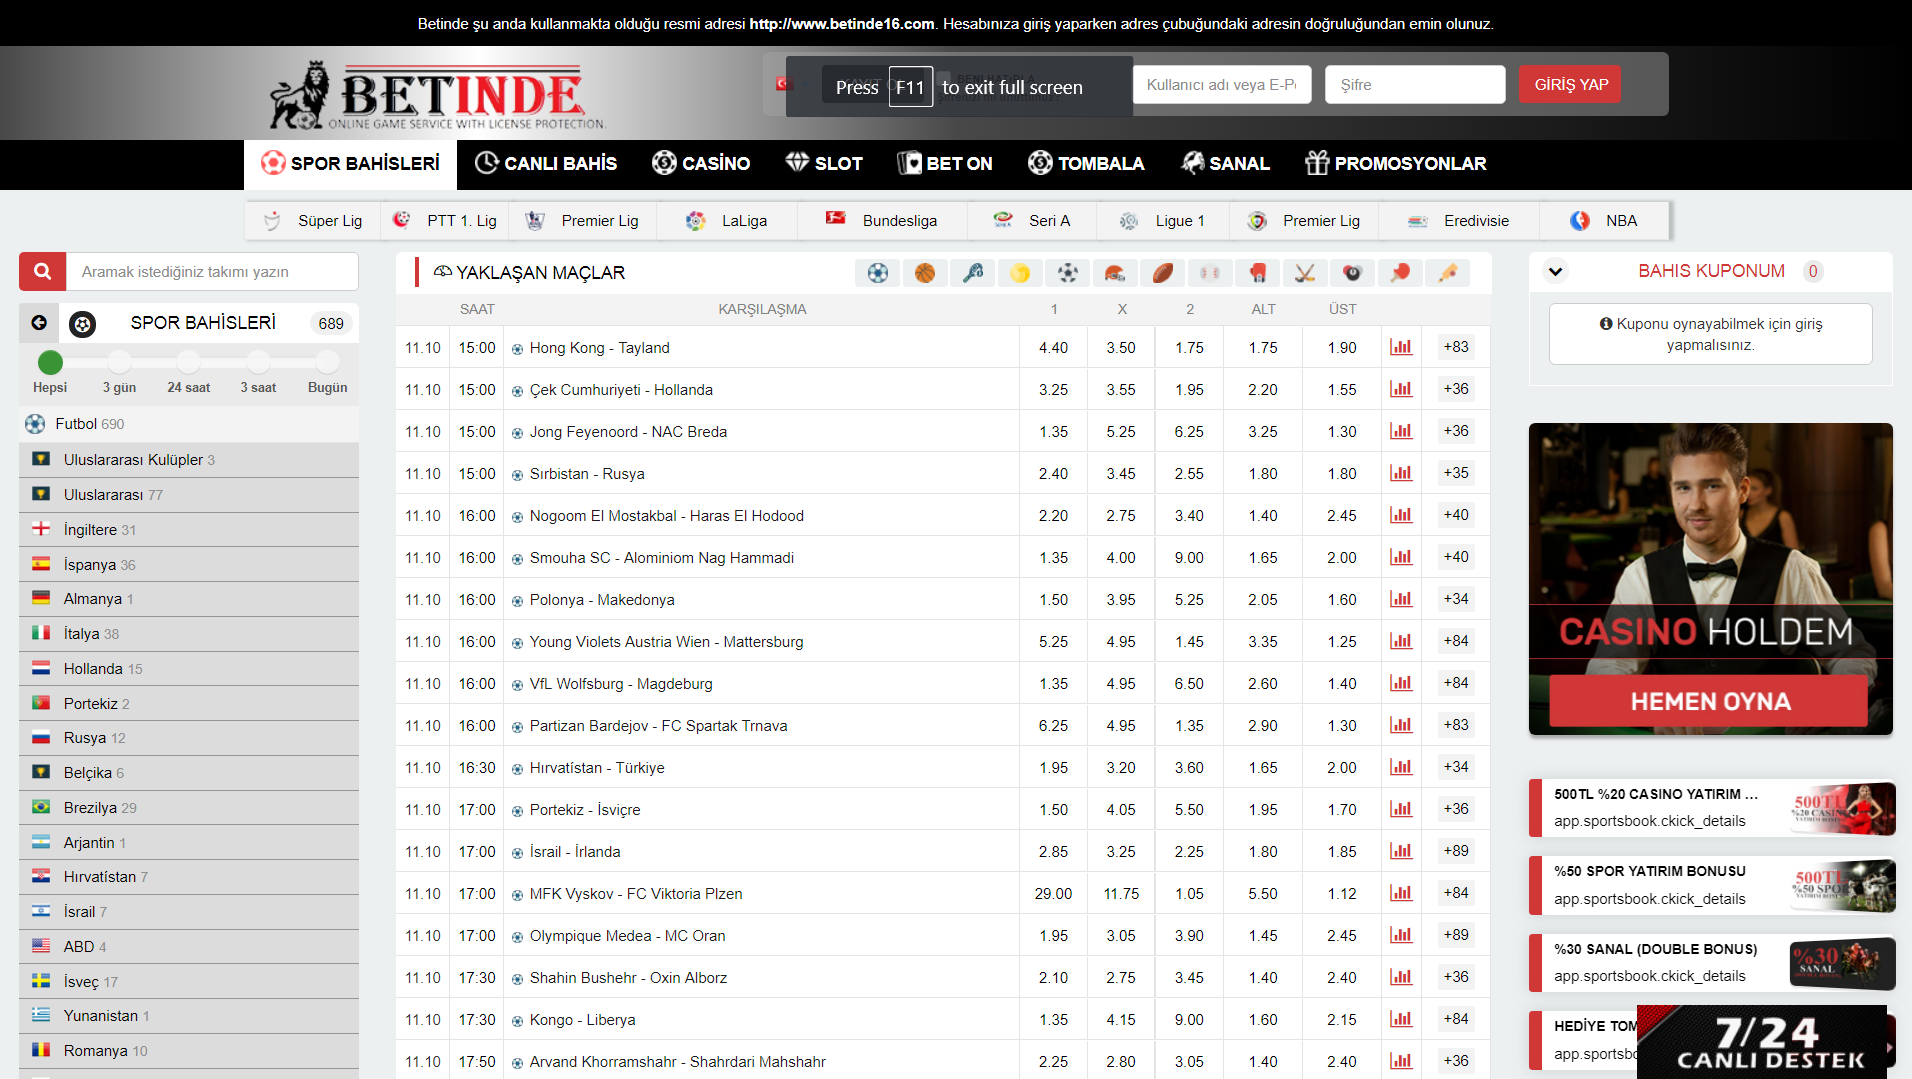This screenshot has width=1912, height=1079.
Task: Filter matches by cricket bat icon
Action: tap(1448, 273)
